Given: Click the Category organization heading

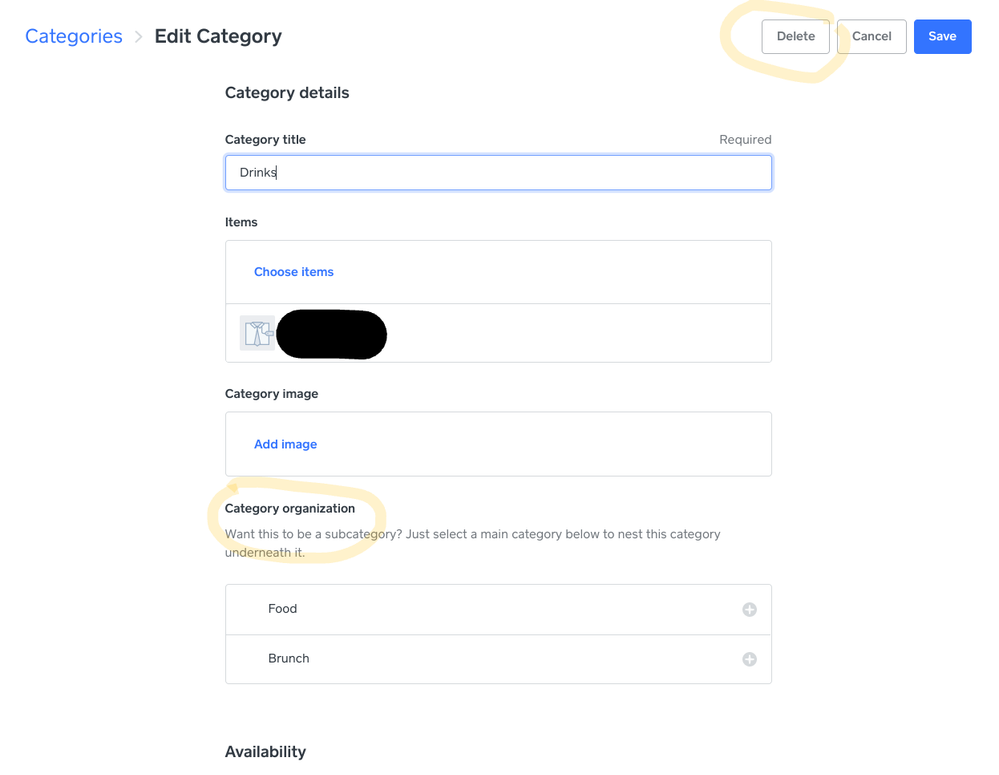Looking at the screenshot, I should click(290, 508).
